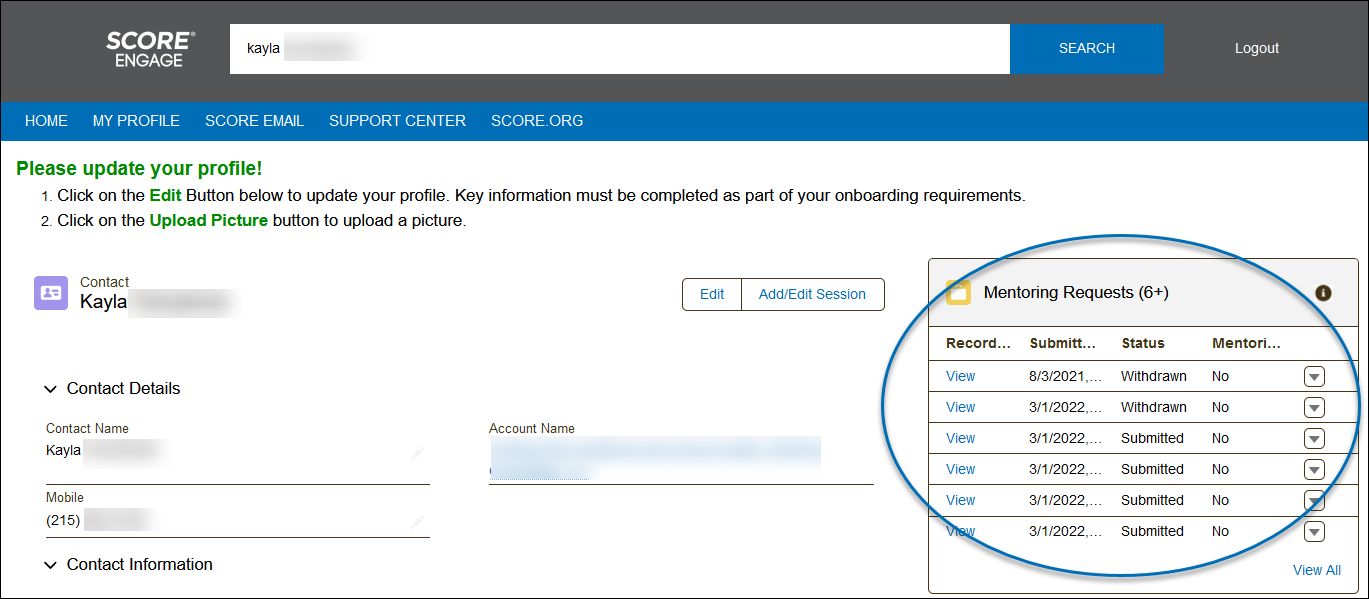
Task: Click the info icon in Mentoring Requests
Action: 1323,293
